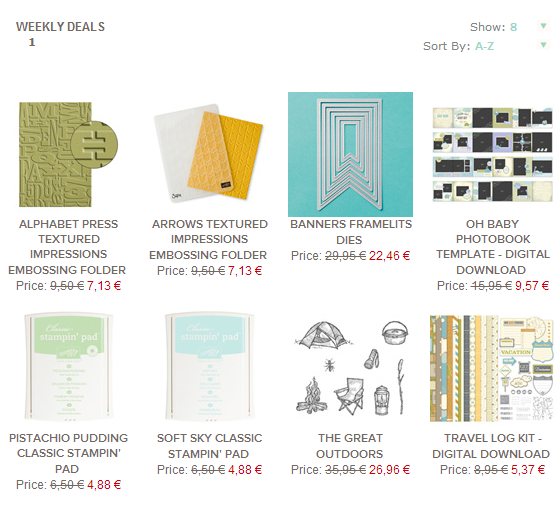Open The Great Outdoors stamp set image
560x507 pixels.
pos(350,368)
